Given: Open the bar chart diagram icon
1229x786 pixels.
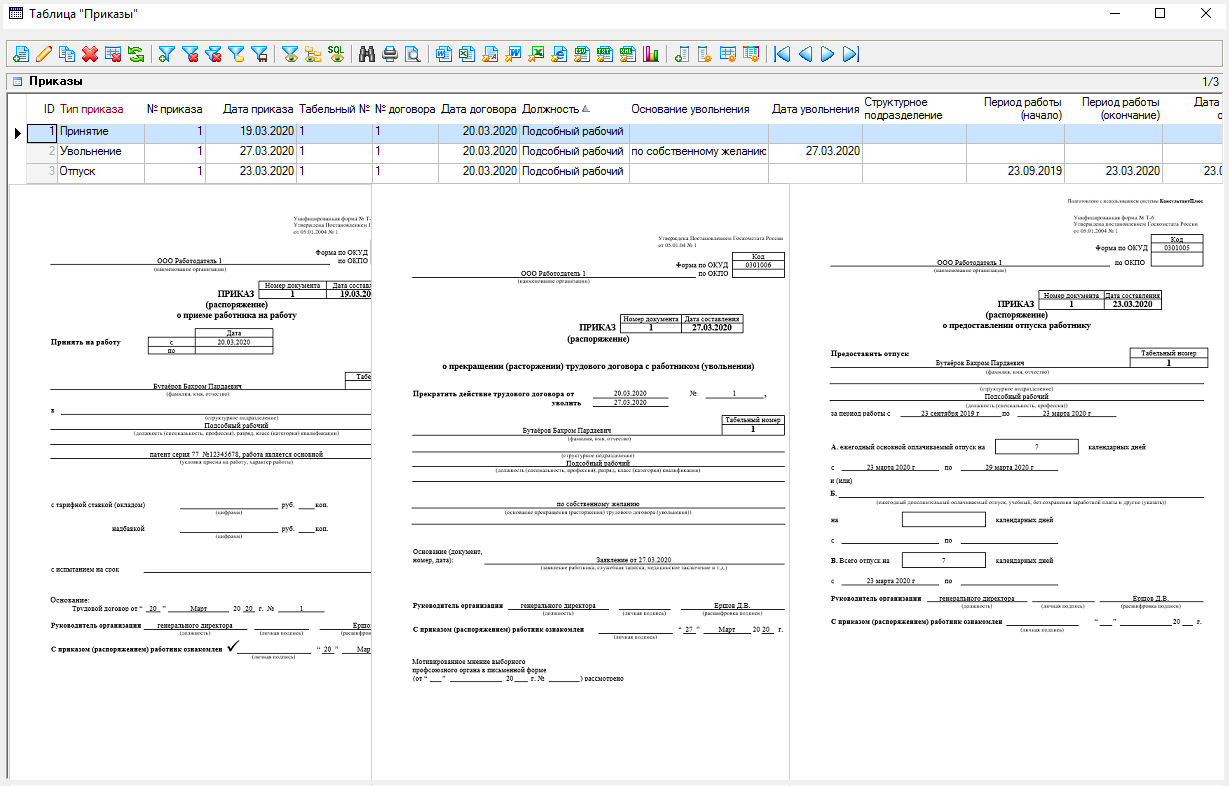Looking at the screenshot, I should coord(651,54).
